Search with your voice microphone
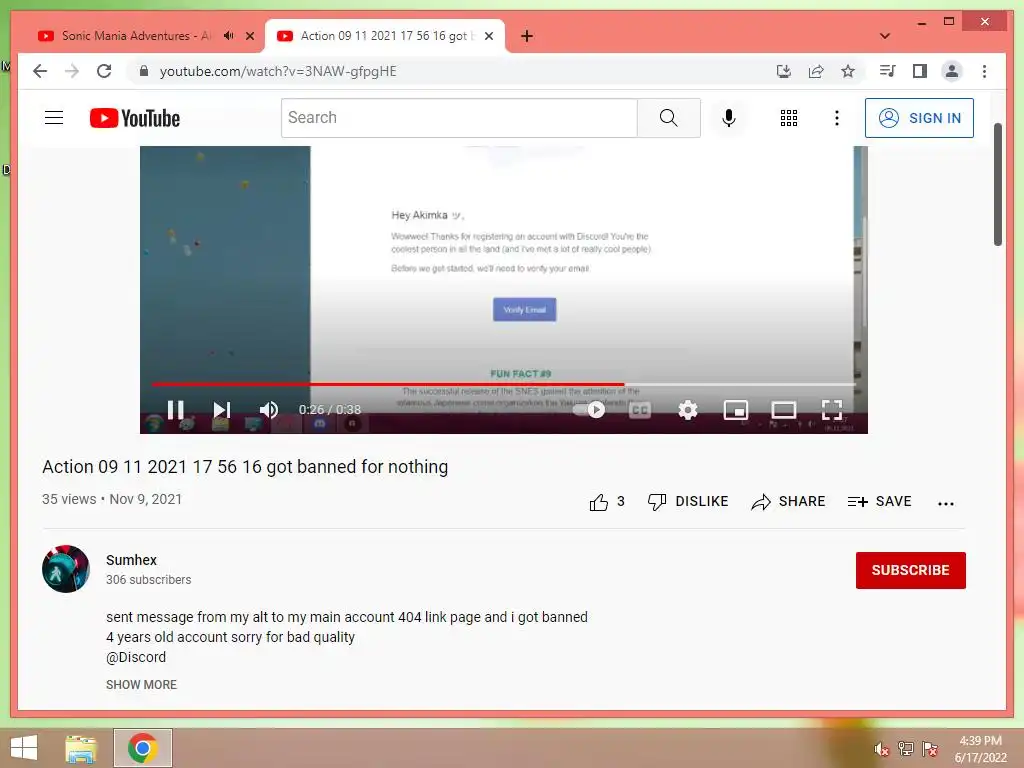This screenshot has width=1024, height=768. [x=729, y=118]
